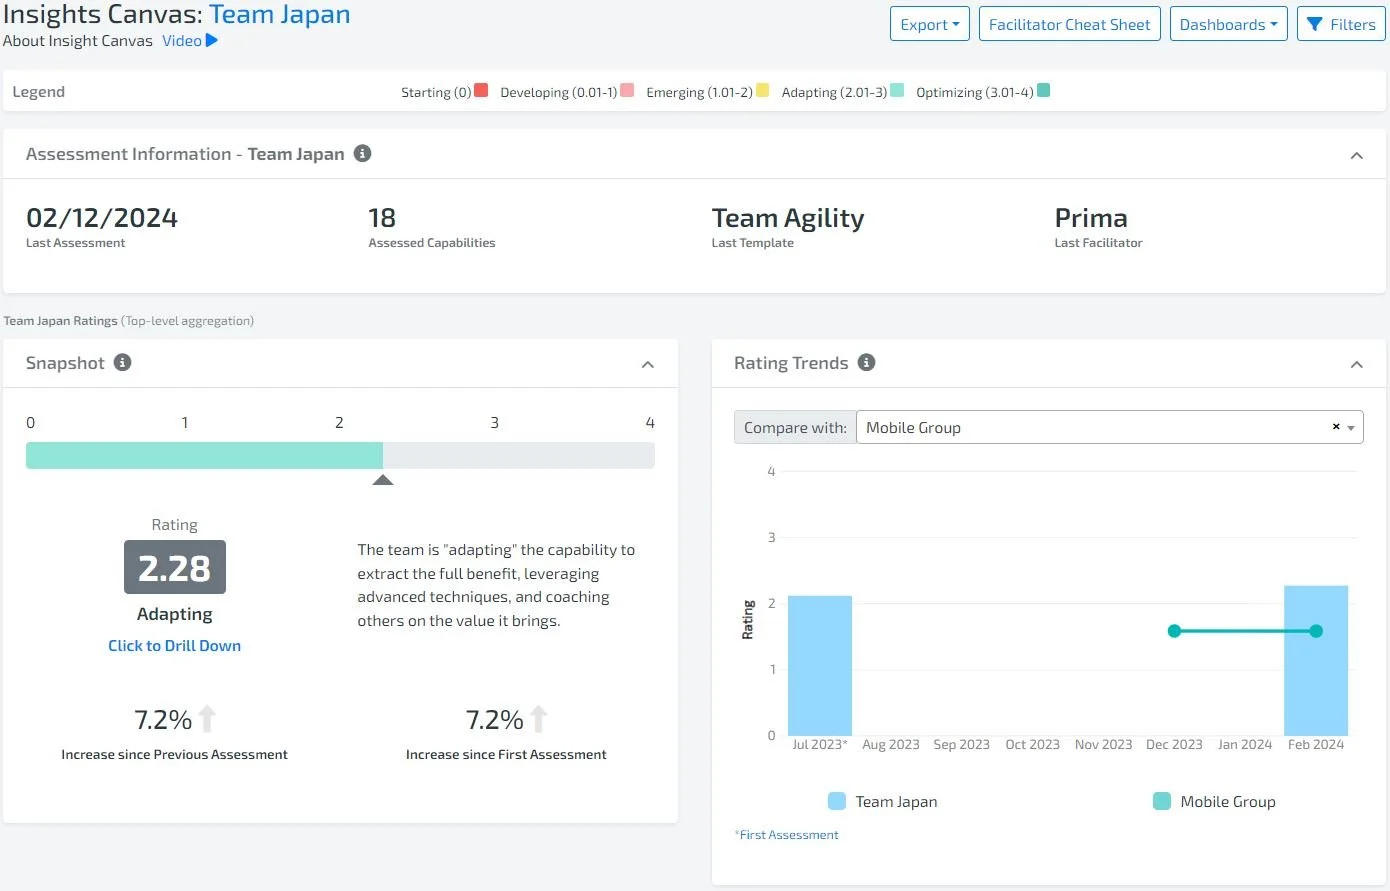Clear Mobile Group using the x icon
1390x891 pixels.
[1335, 426]
